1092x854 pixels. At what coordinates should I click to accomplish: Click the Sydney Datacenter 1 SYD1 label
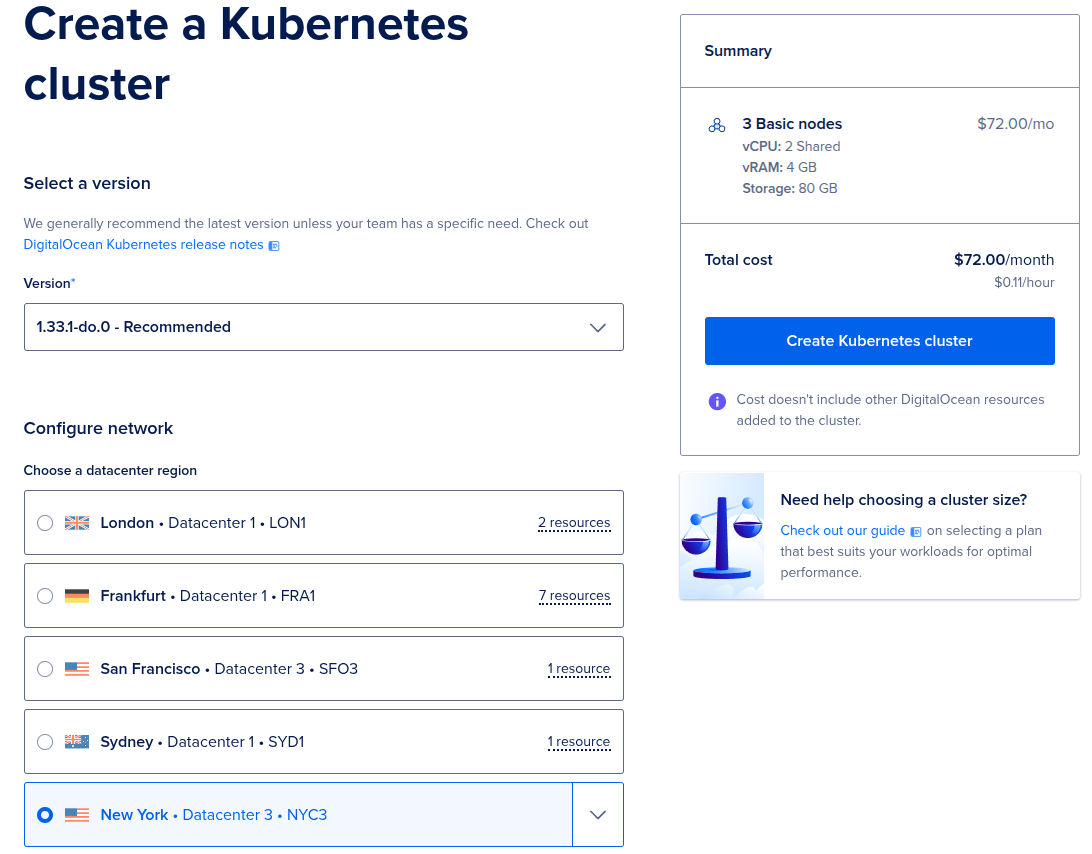(203, 742)
